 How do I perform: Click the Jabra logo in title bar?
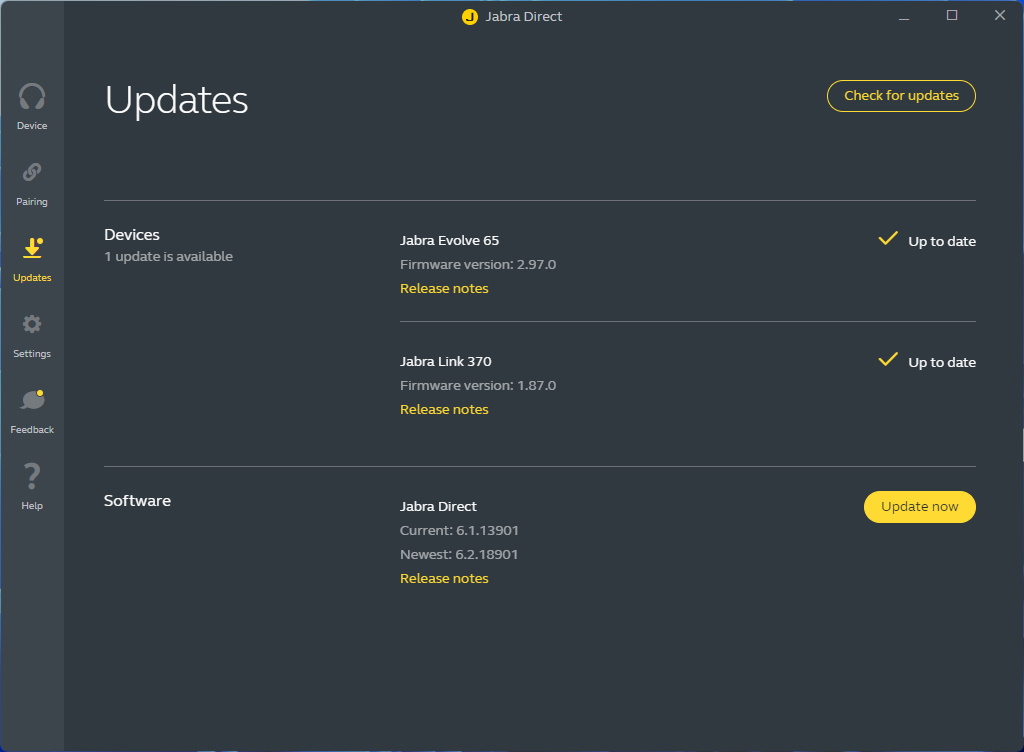tap(469, 16)
